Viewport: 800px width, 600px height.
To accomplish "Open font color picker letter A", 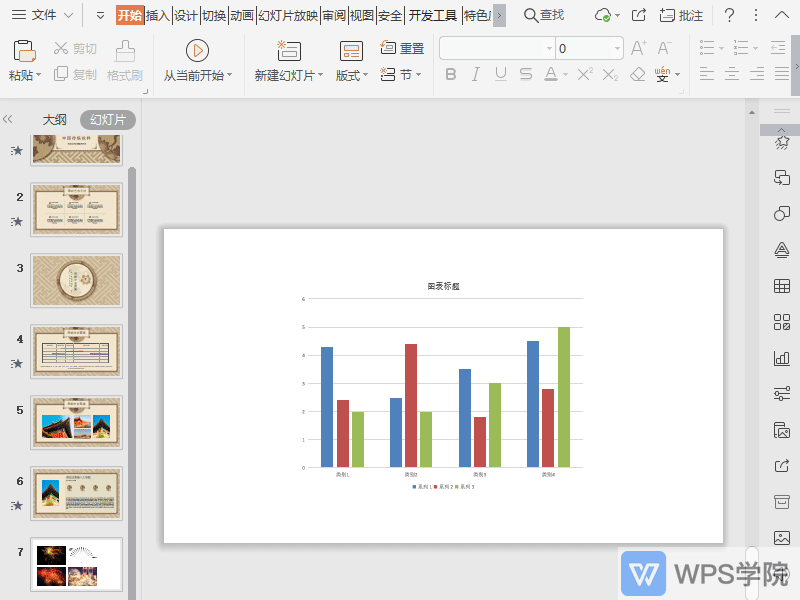I will point(551,74).
